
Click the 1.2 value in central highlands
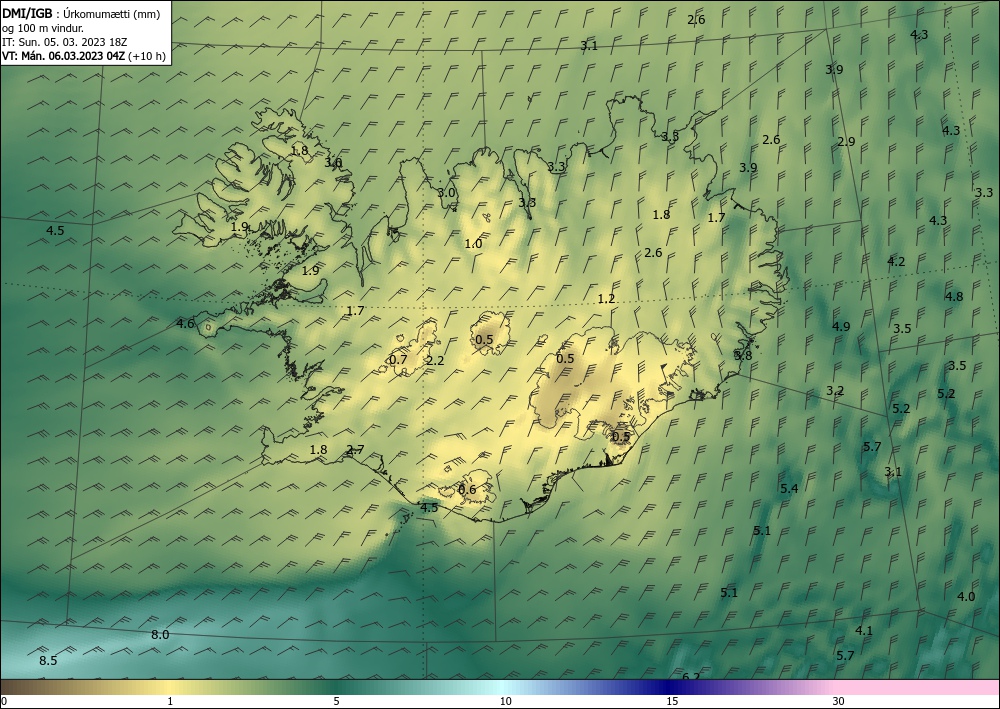(607, 298)
